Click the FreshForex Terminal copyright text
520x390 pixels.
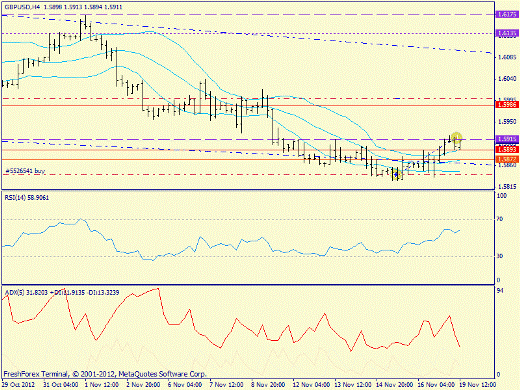pyautogui.click(x=105, y=374)
